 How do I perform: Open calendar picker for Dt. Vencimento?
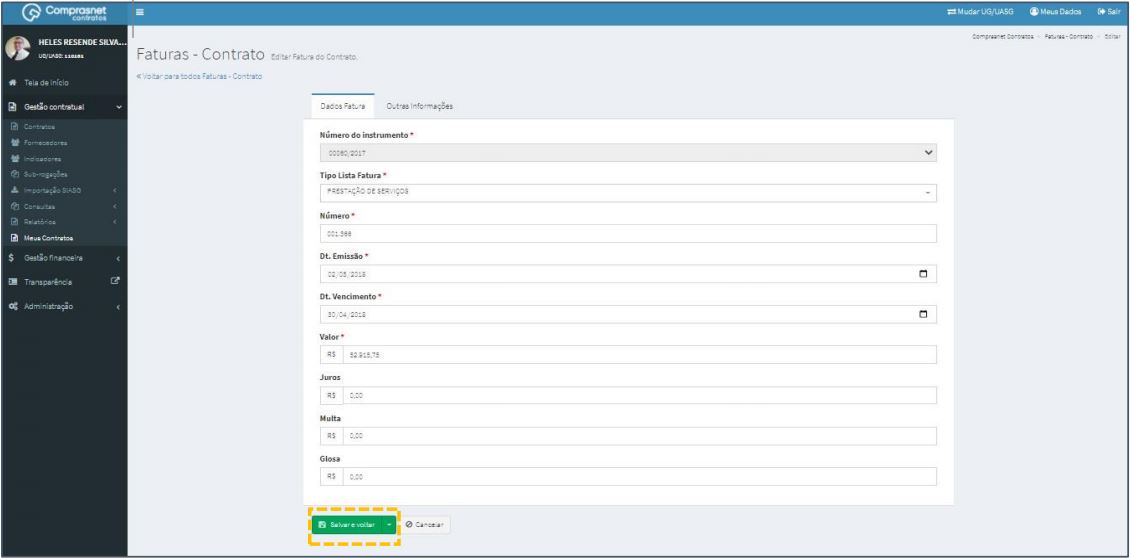pos(923,315)
